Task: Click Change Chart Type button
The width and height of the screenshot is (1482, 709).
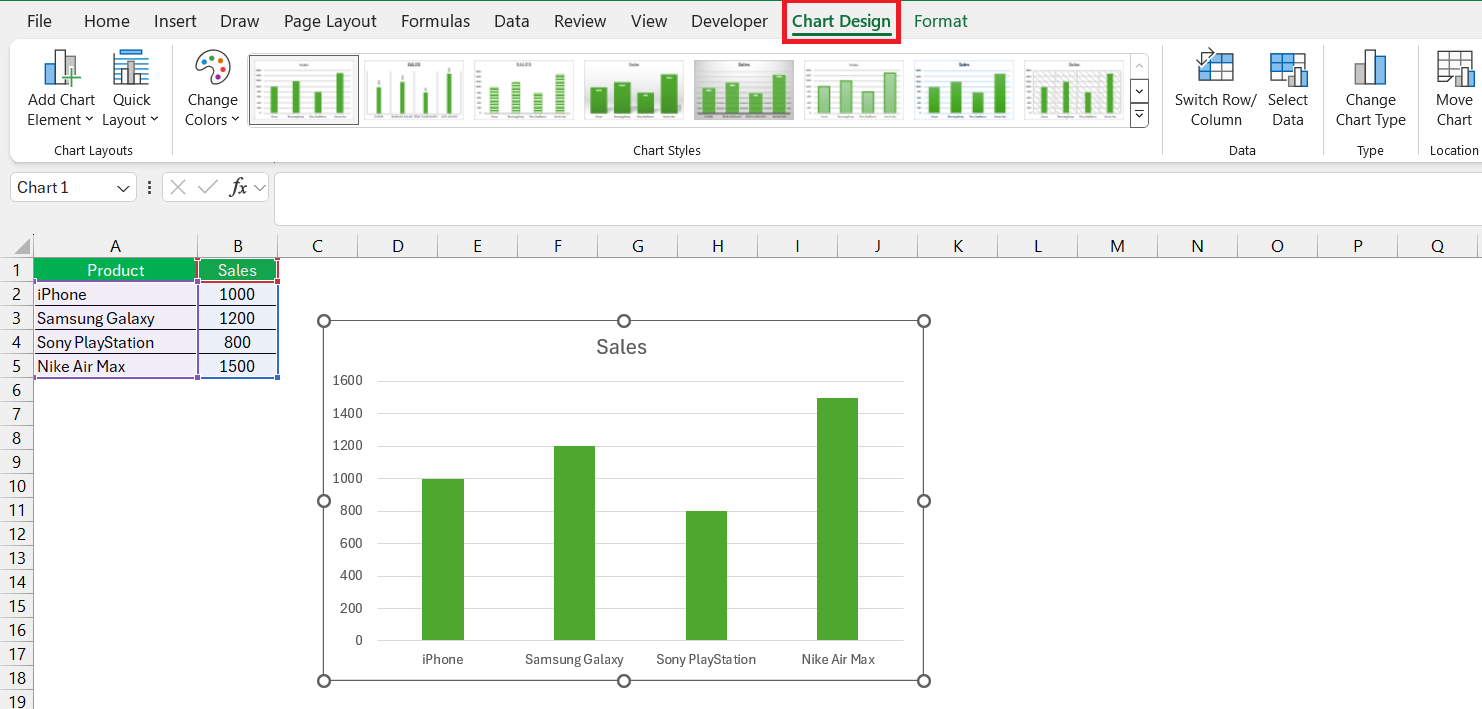Action: tap(1370, 90)
